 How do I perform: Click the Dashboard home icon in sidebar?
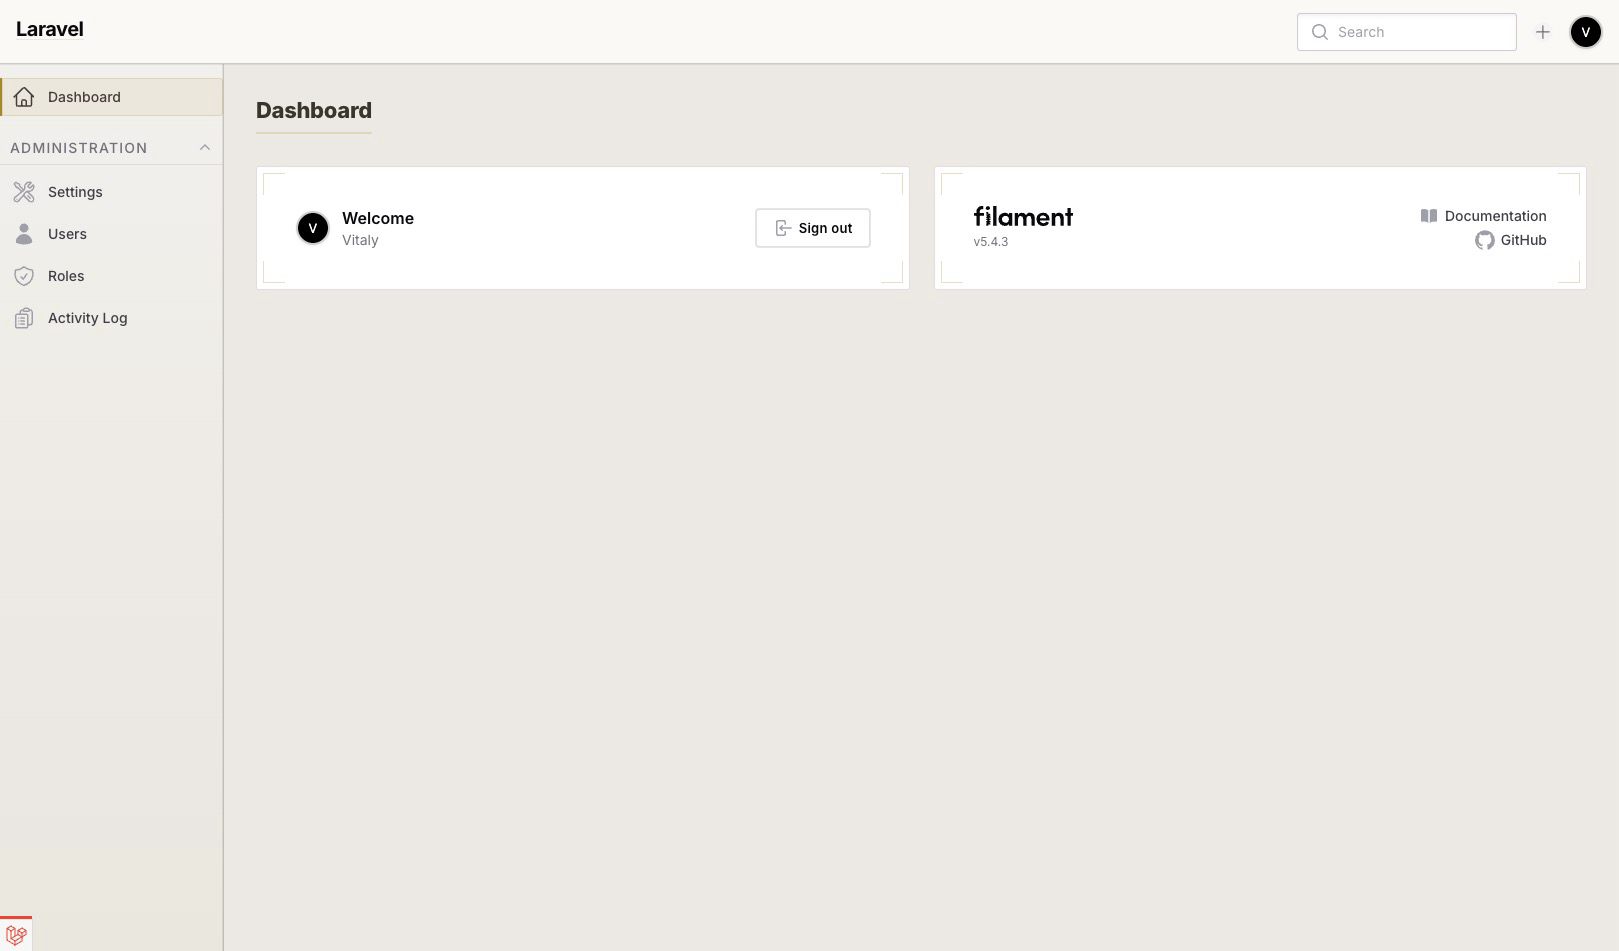pyautogui.click(x=24, y=97)
